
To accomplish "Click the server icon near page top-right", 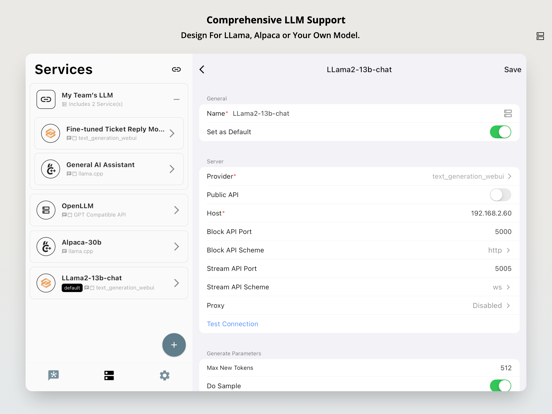I will (540, 36).
